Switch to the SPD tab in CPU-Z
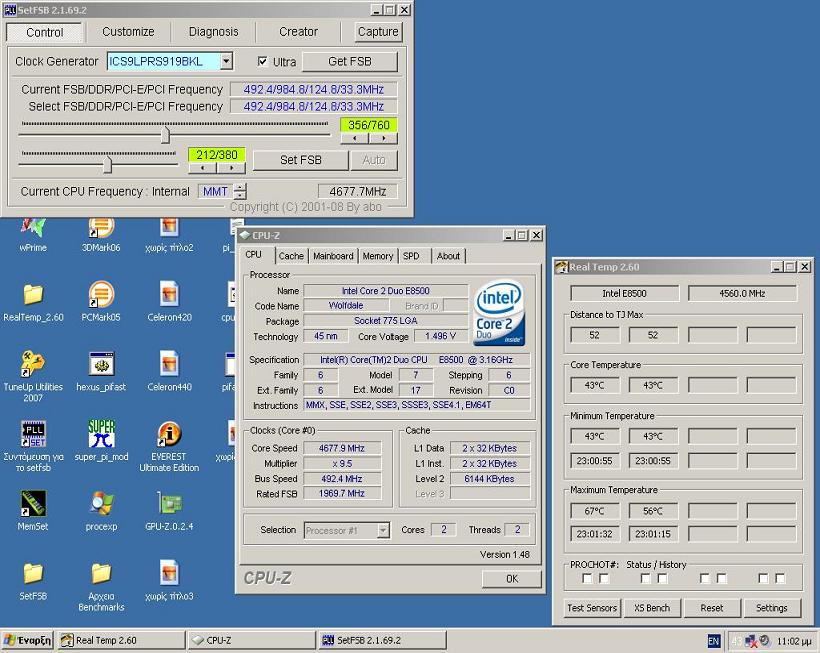Screen dimensions: 820x653 tap(411, 256)
